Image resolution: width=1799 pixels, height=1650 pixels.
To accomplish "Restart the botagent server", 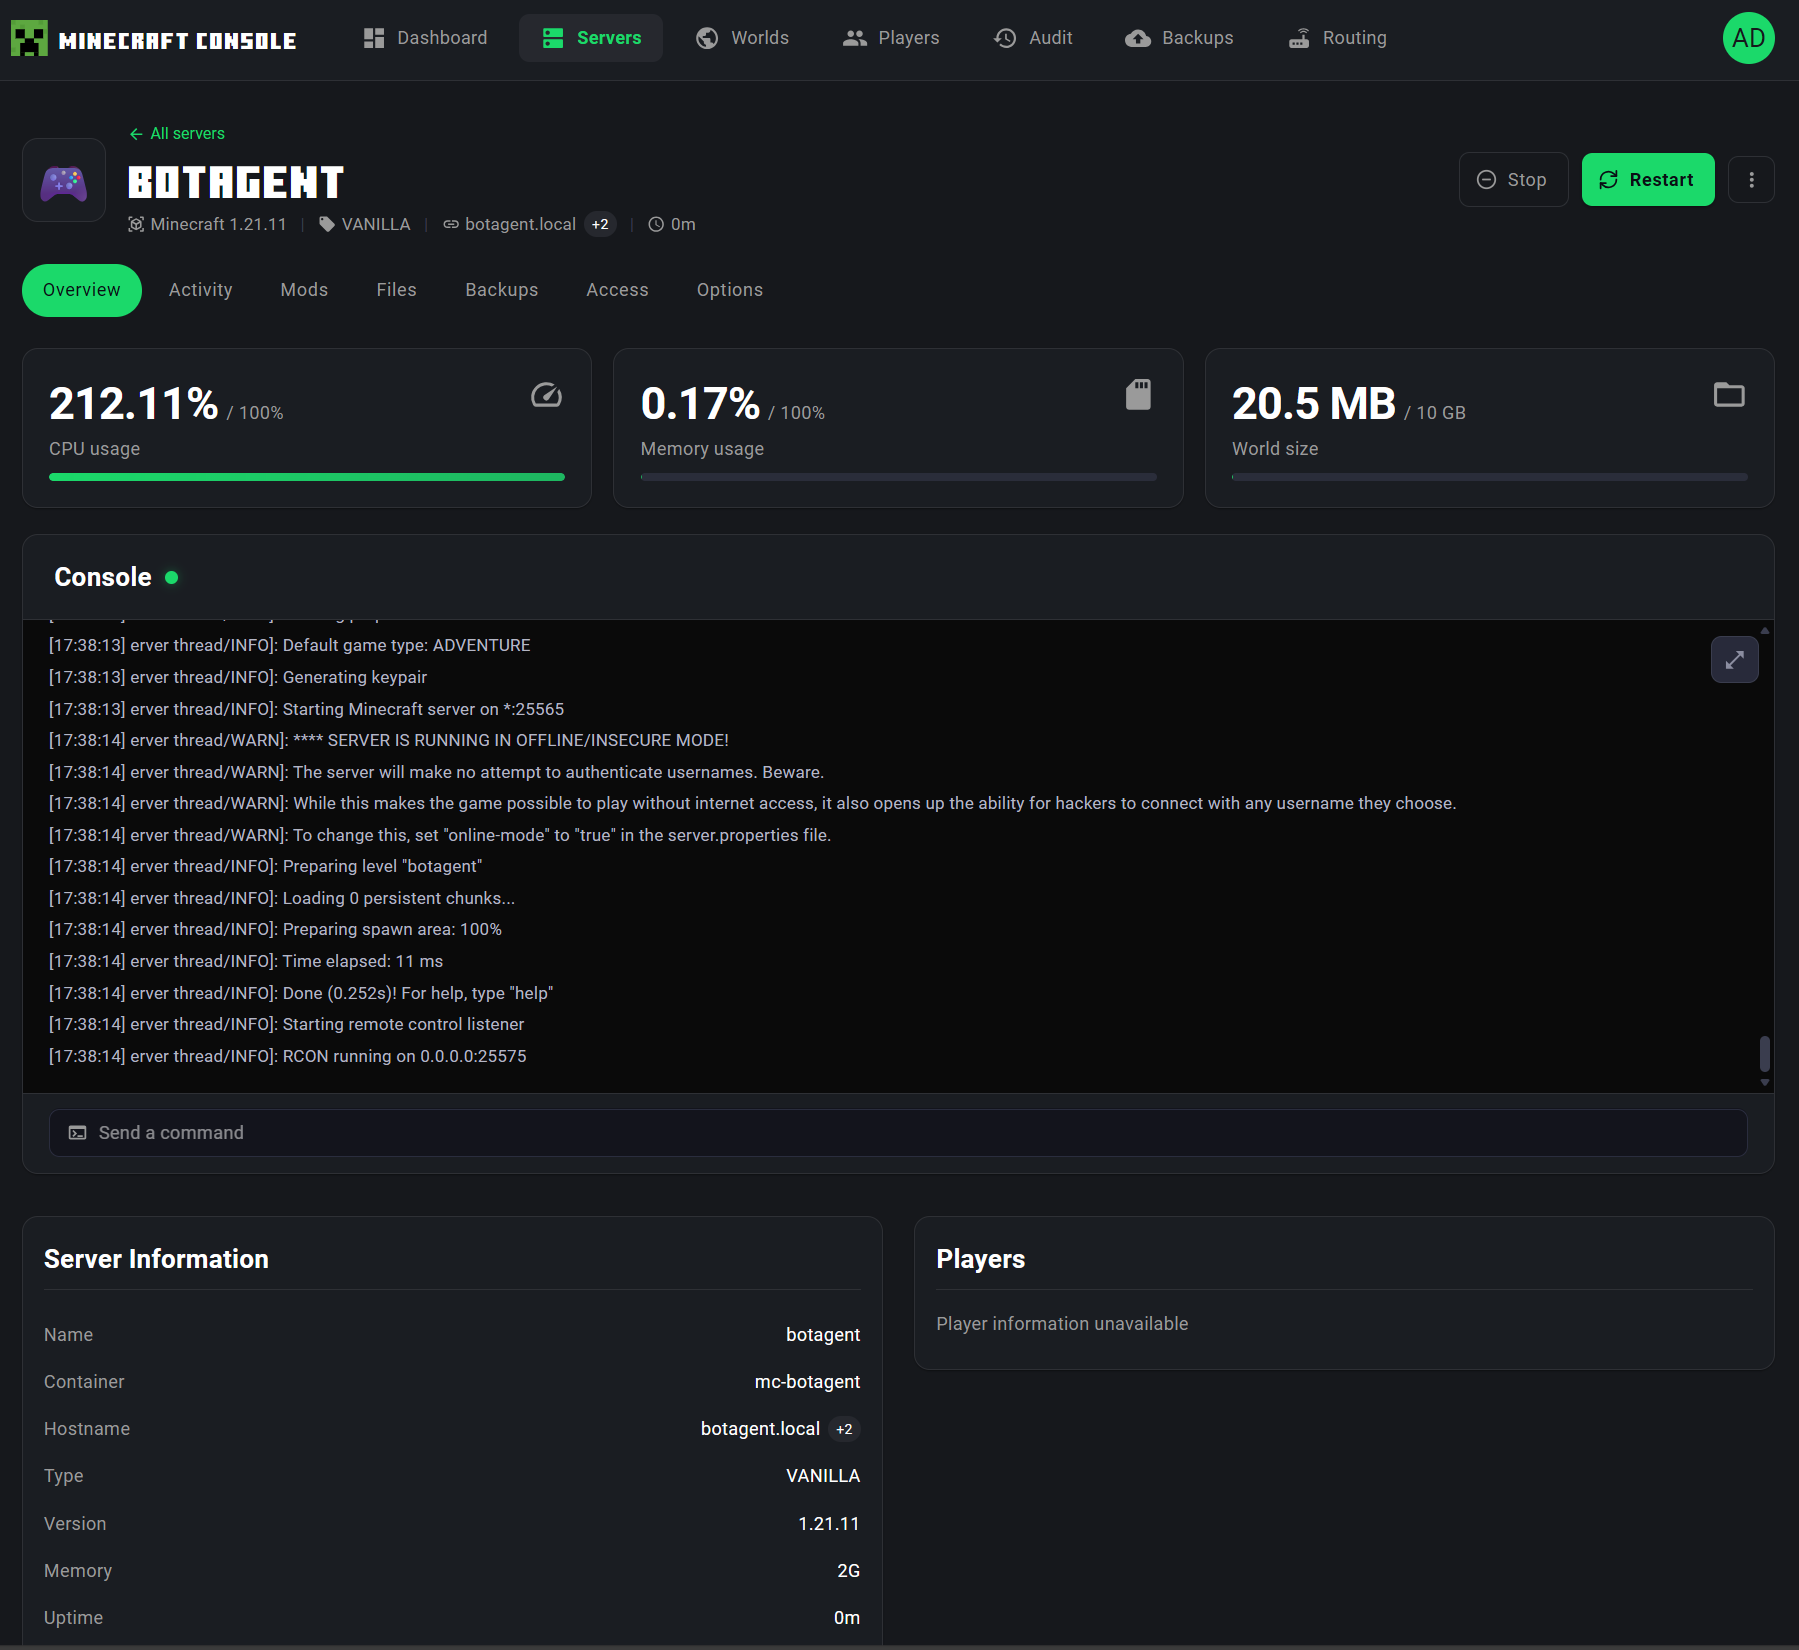I will (x=1647, y=180).
